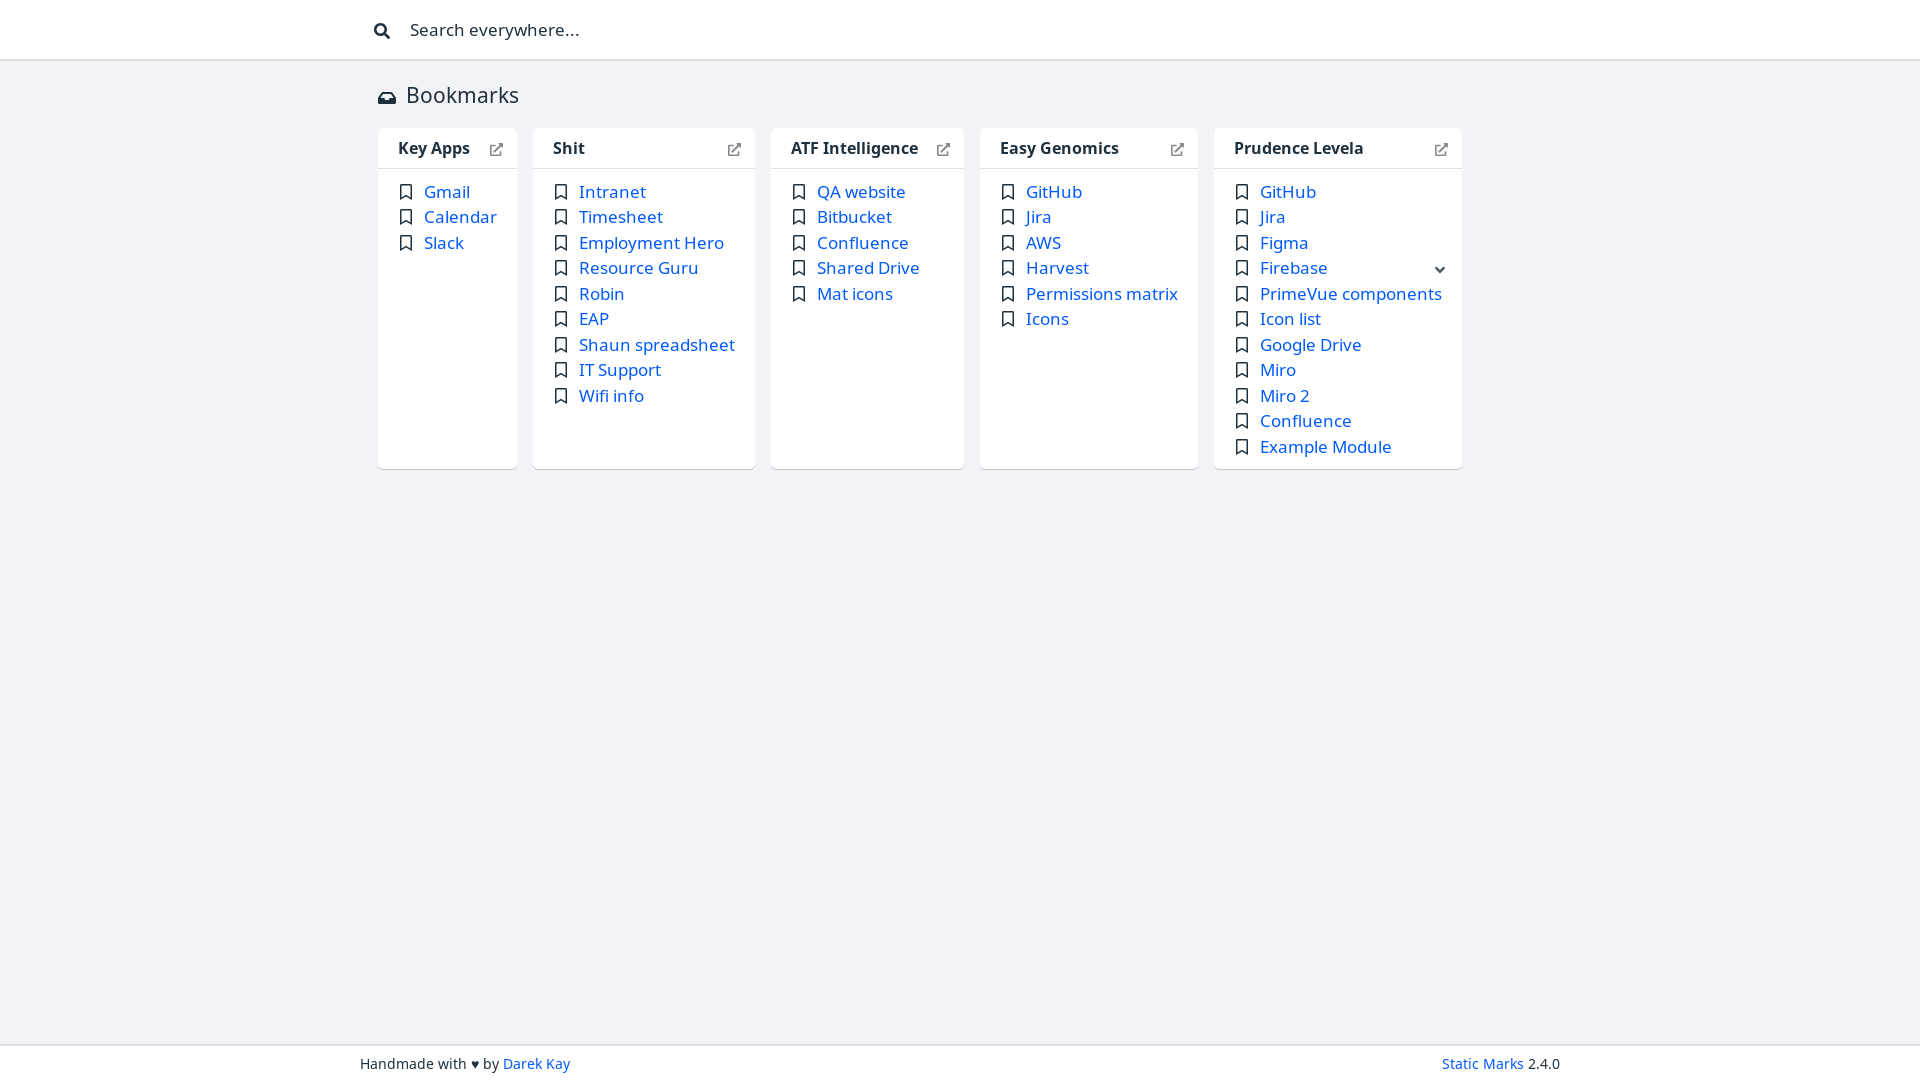Open the Figma bookmark
Viewport: 1920px width, 1080px height.
(1284, 243)
